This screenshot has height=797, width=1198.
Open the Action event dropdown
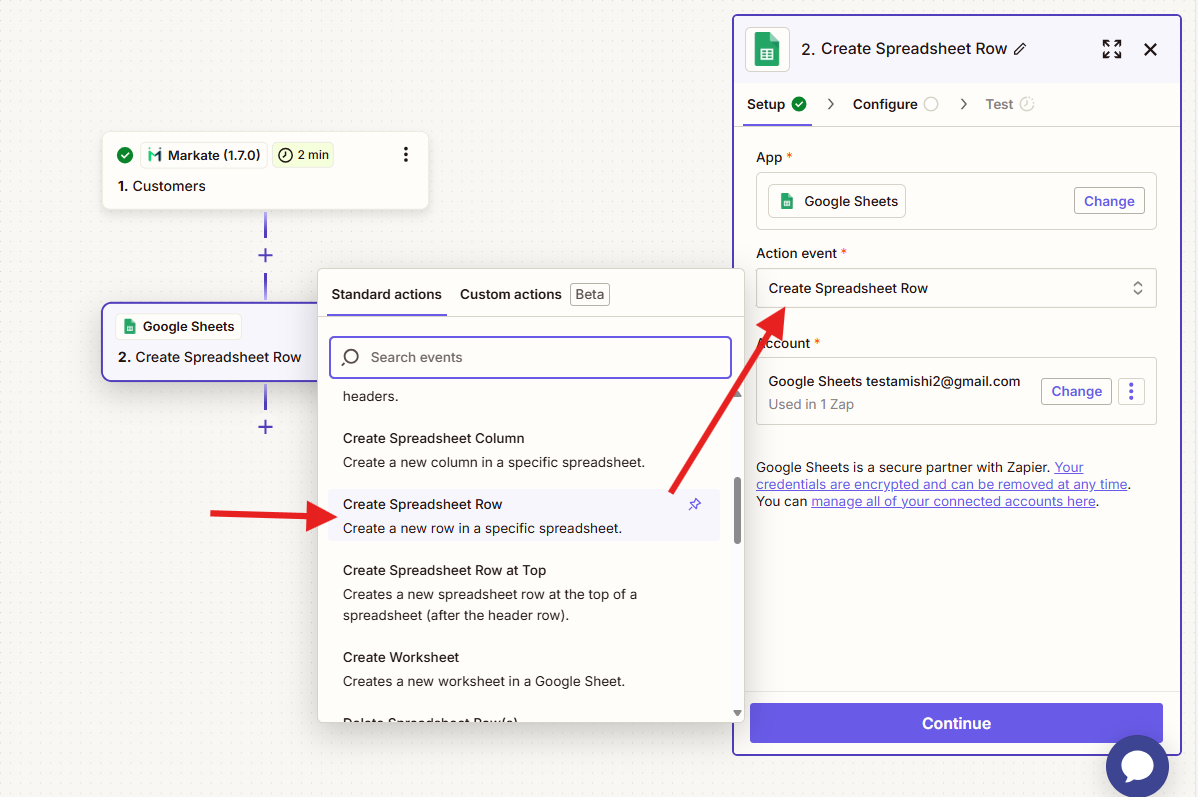point(956,288)
